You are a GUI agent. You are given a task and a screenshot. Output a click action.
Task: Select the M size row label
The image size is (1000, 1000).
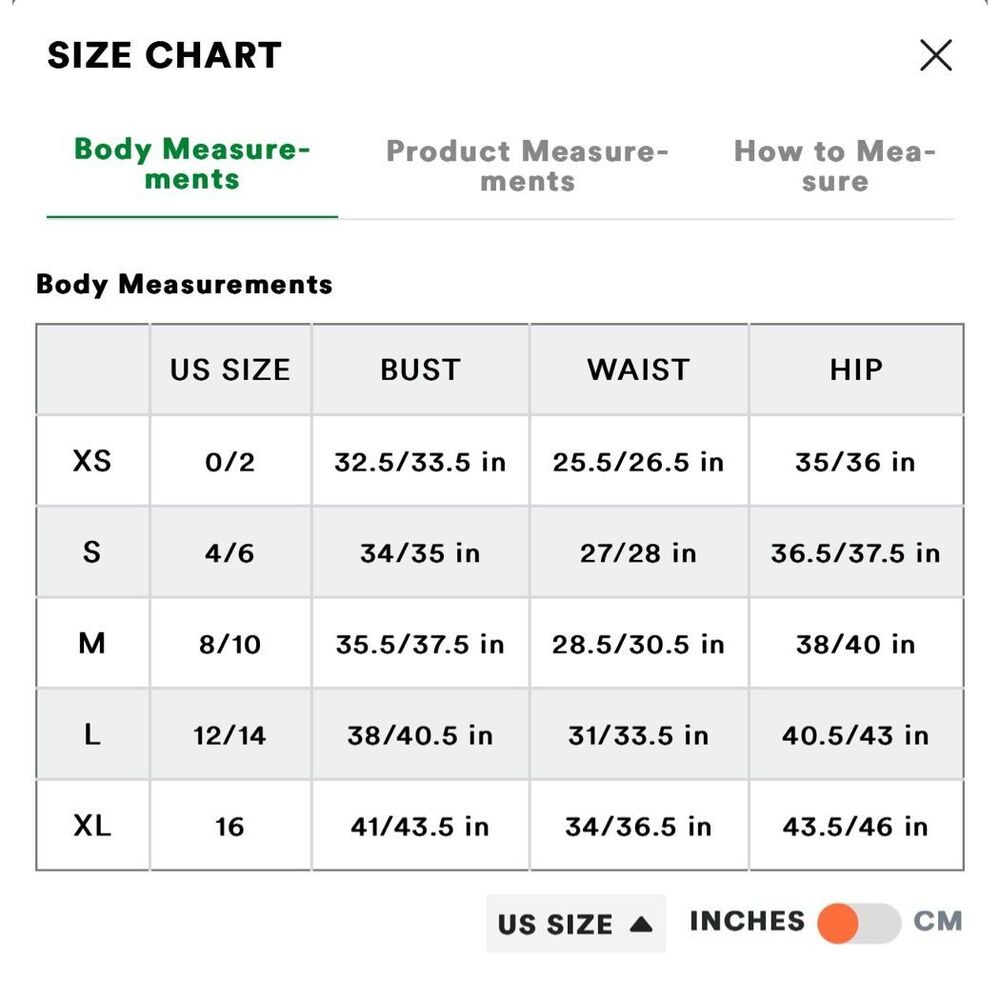92,643
